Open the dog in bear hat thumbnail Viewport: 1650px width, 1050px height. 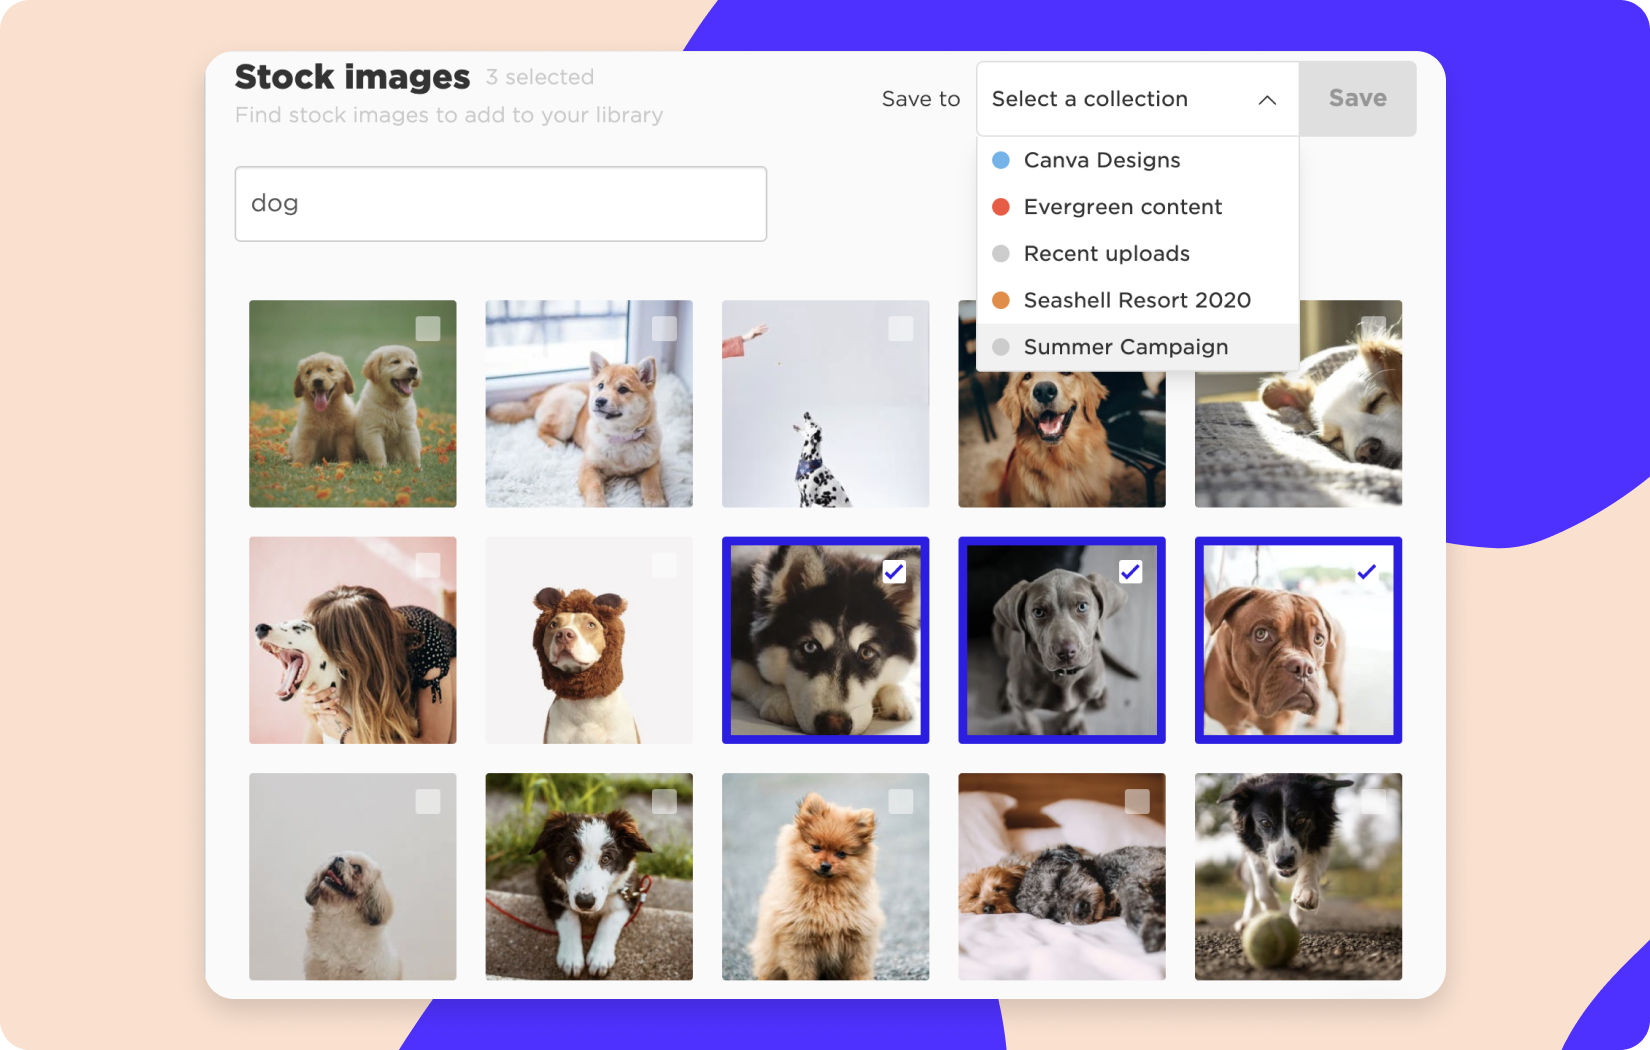point(589,640)
